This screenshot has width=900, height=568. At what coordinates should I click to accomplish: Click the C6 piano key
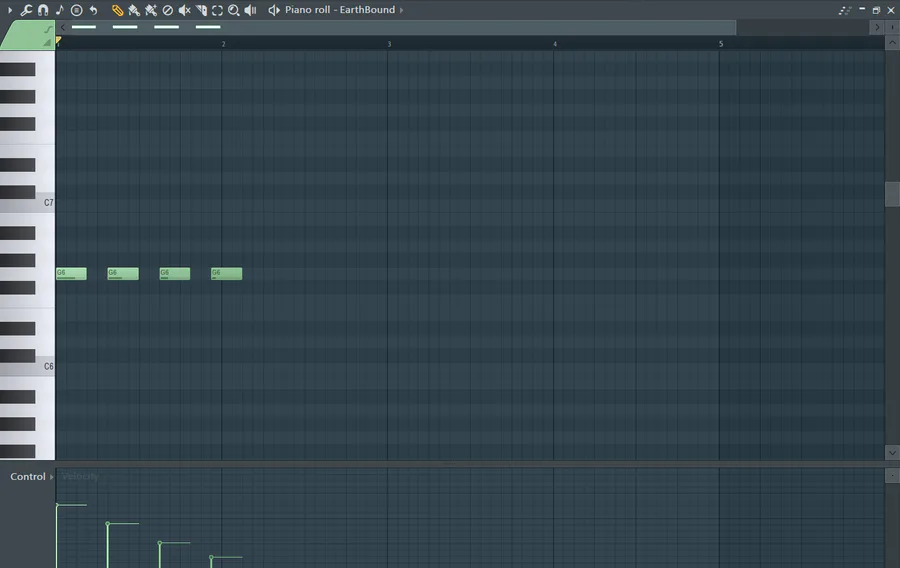[x=28, y=367]
